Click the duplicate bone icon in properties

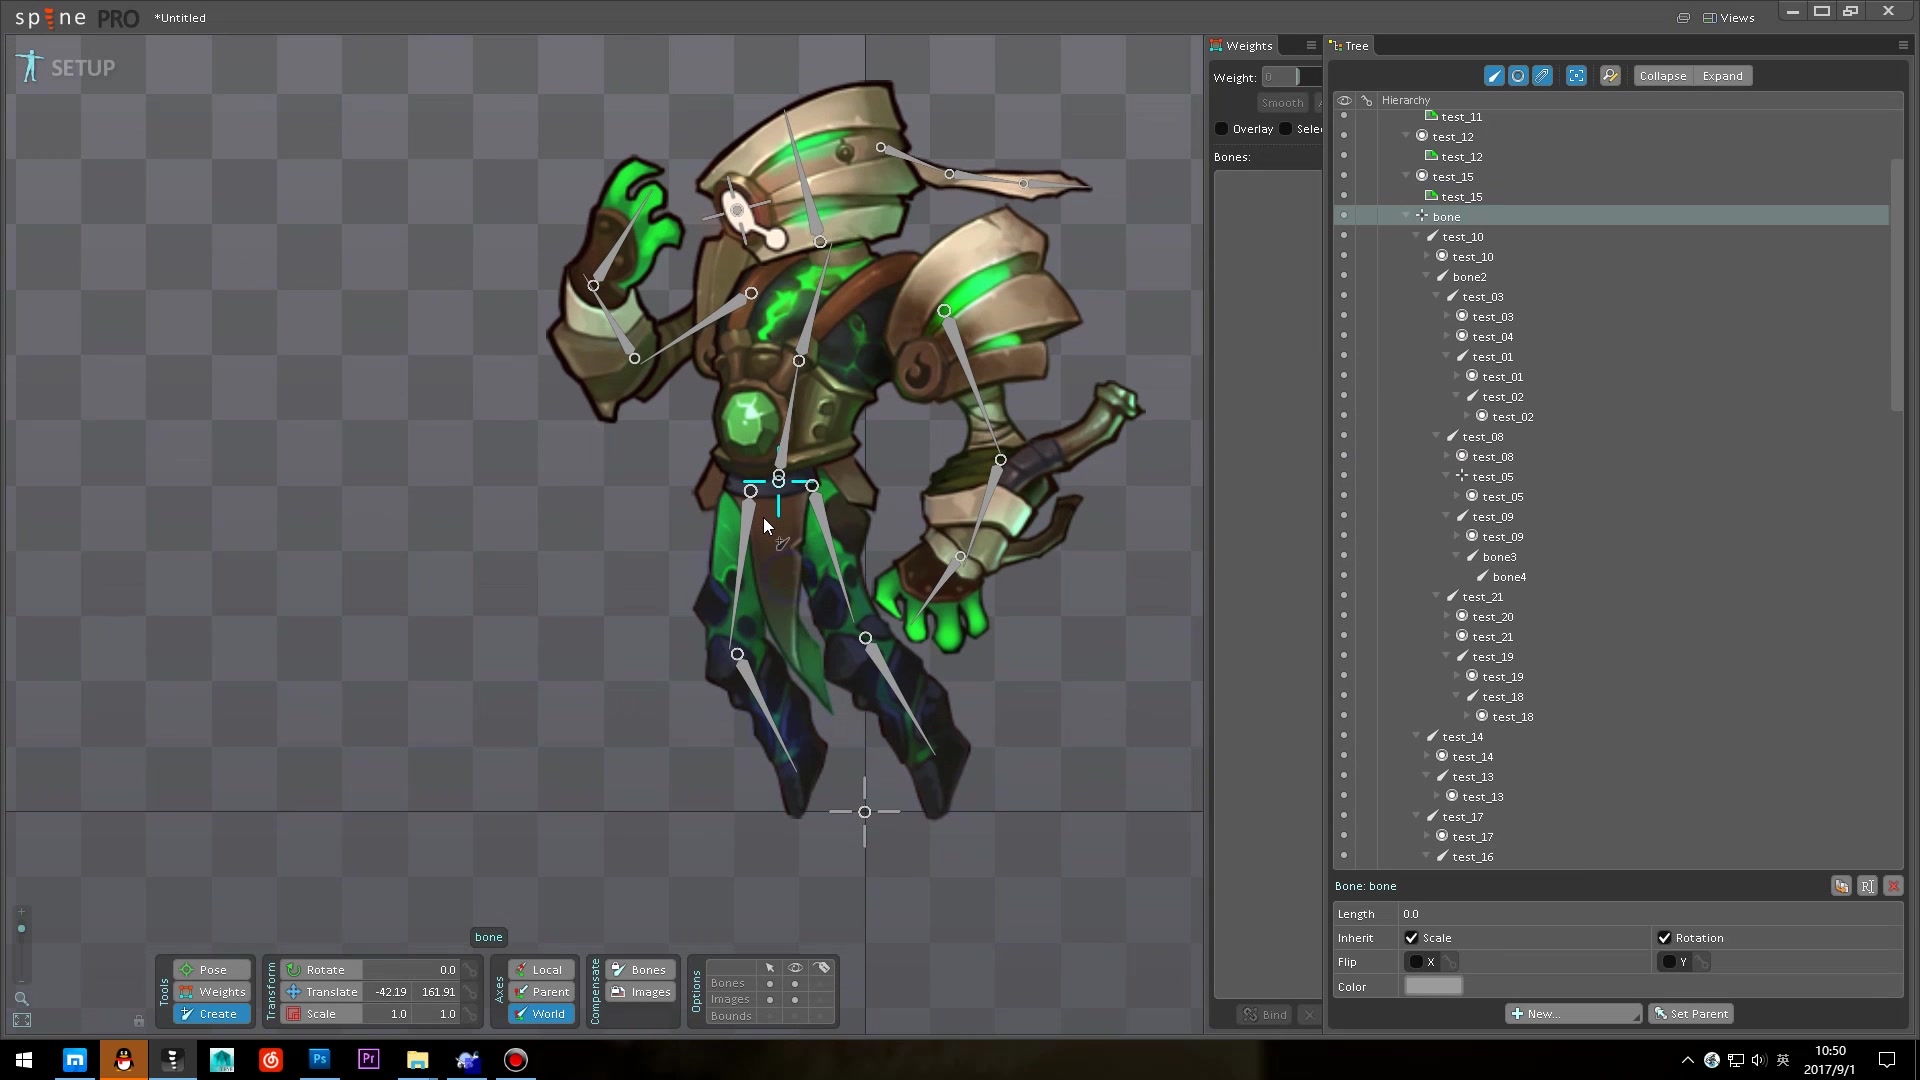click(x=1841, y=887)
